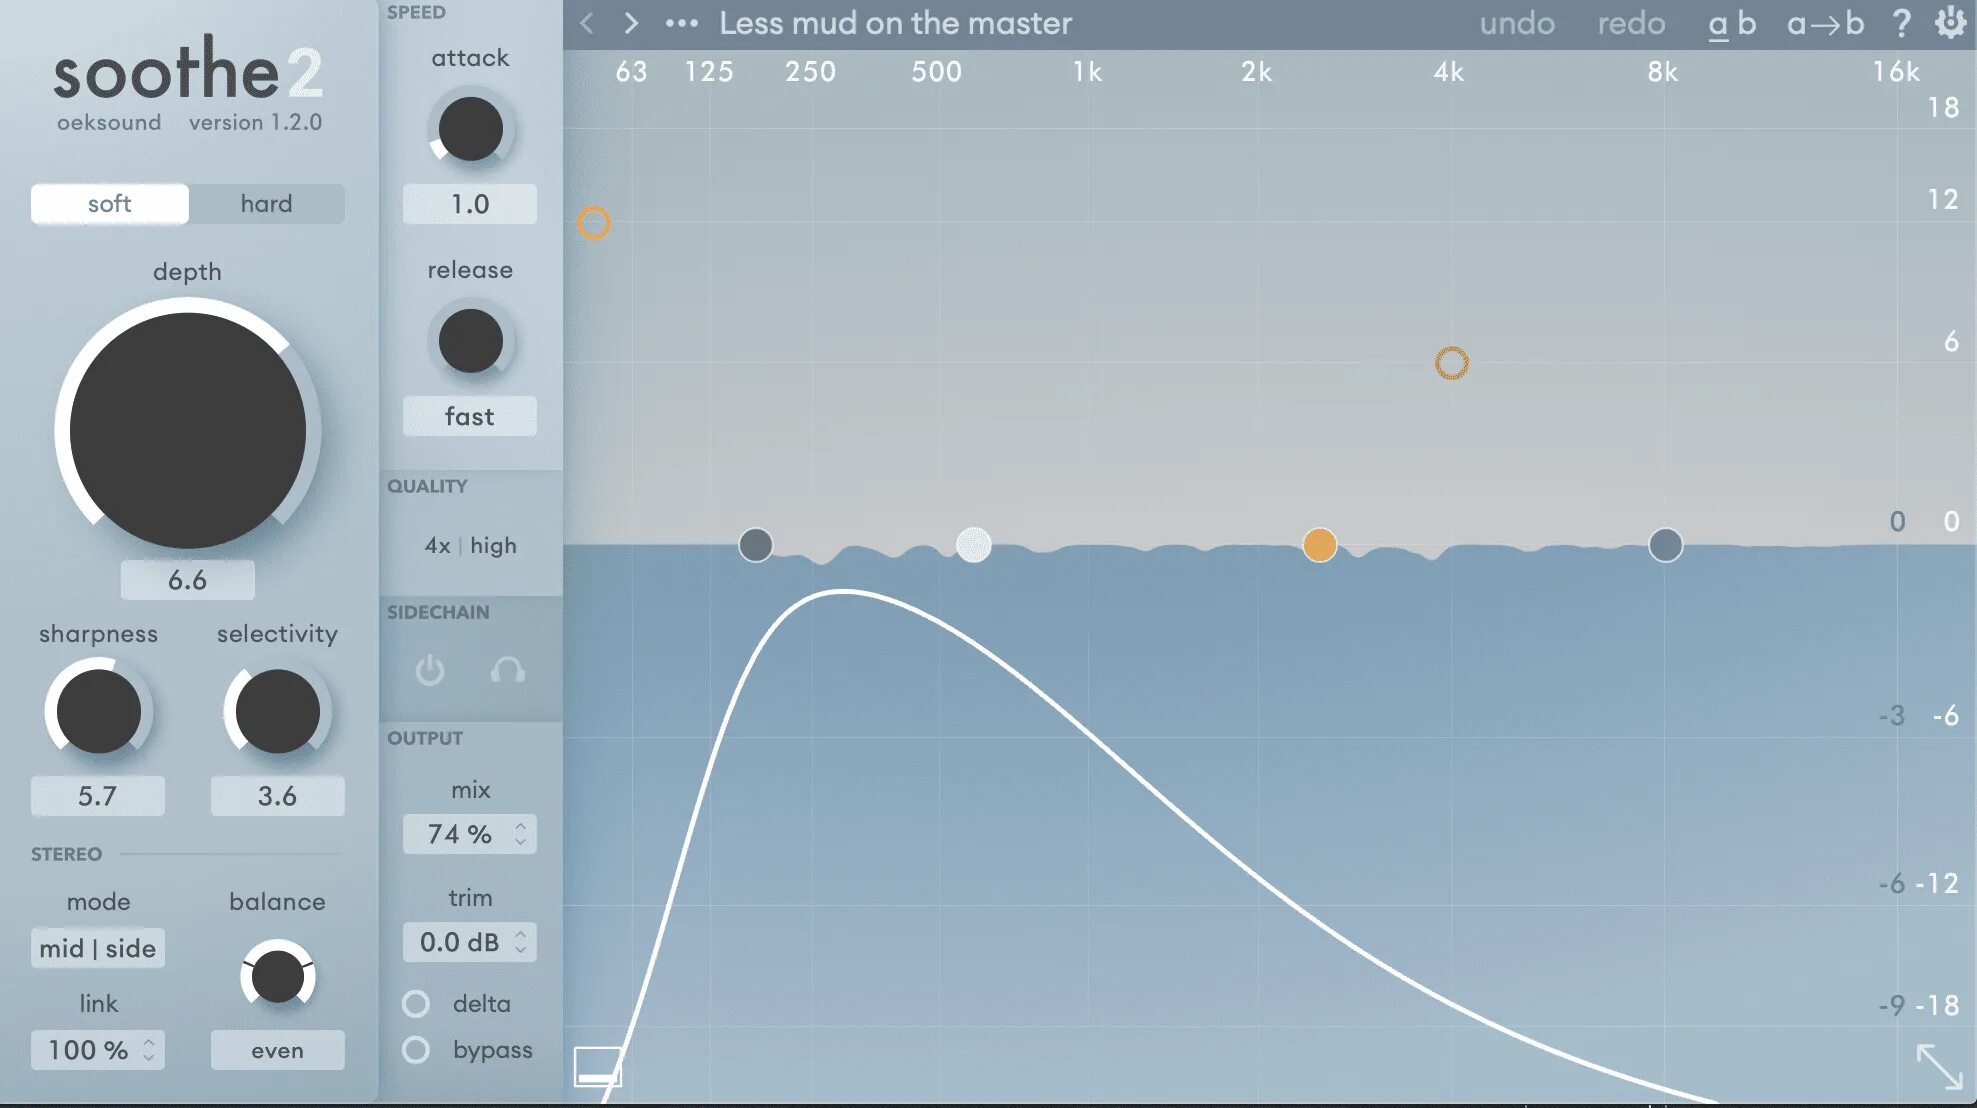Image resolution: width=1977 pixels, height=1108 pixels.
Task: Toggle bypass in the output section
Action: pyautogui.click(x=416, y=1050)
